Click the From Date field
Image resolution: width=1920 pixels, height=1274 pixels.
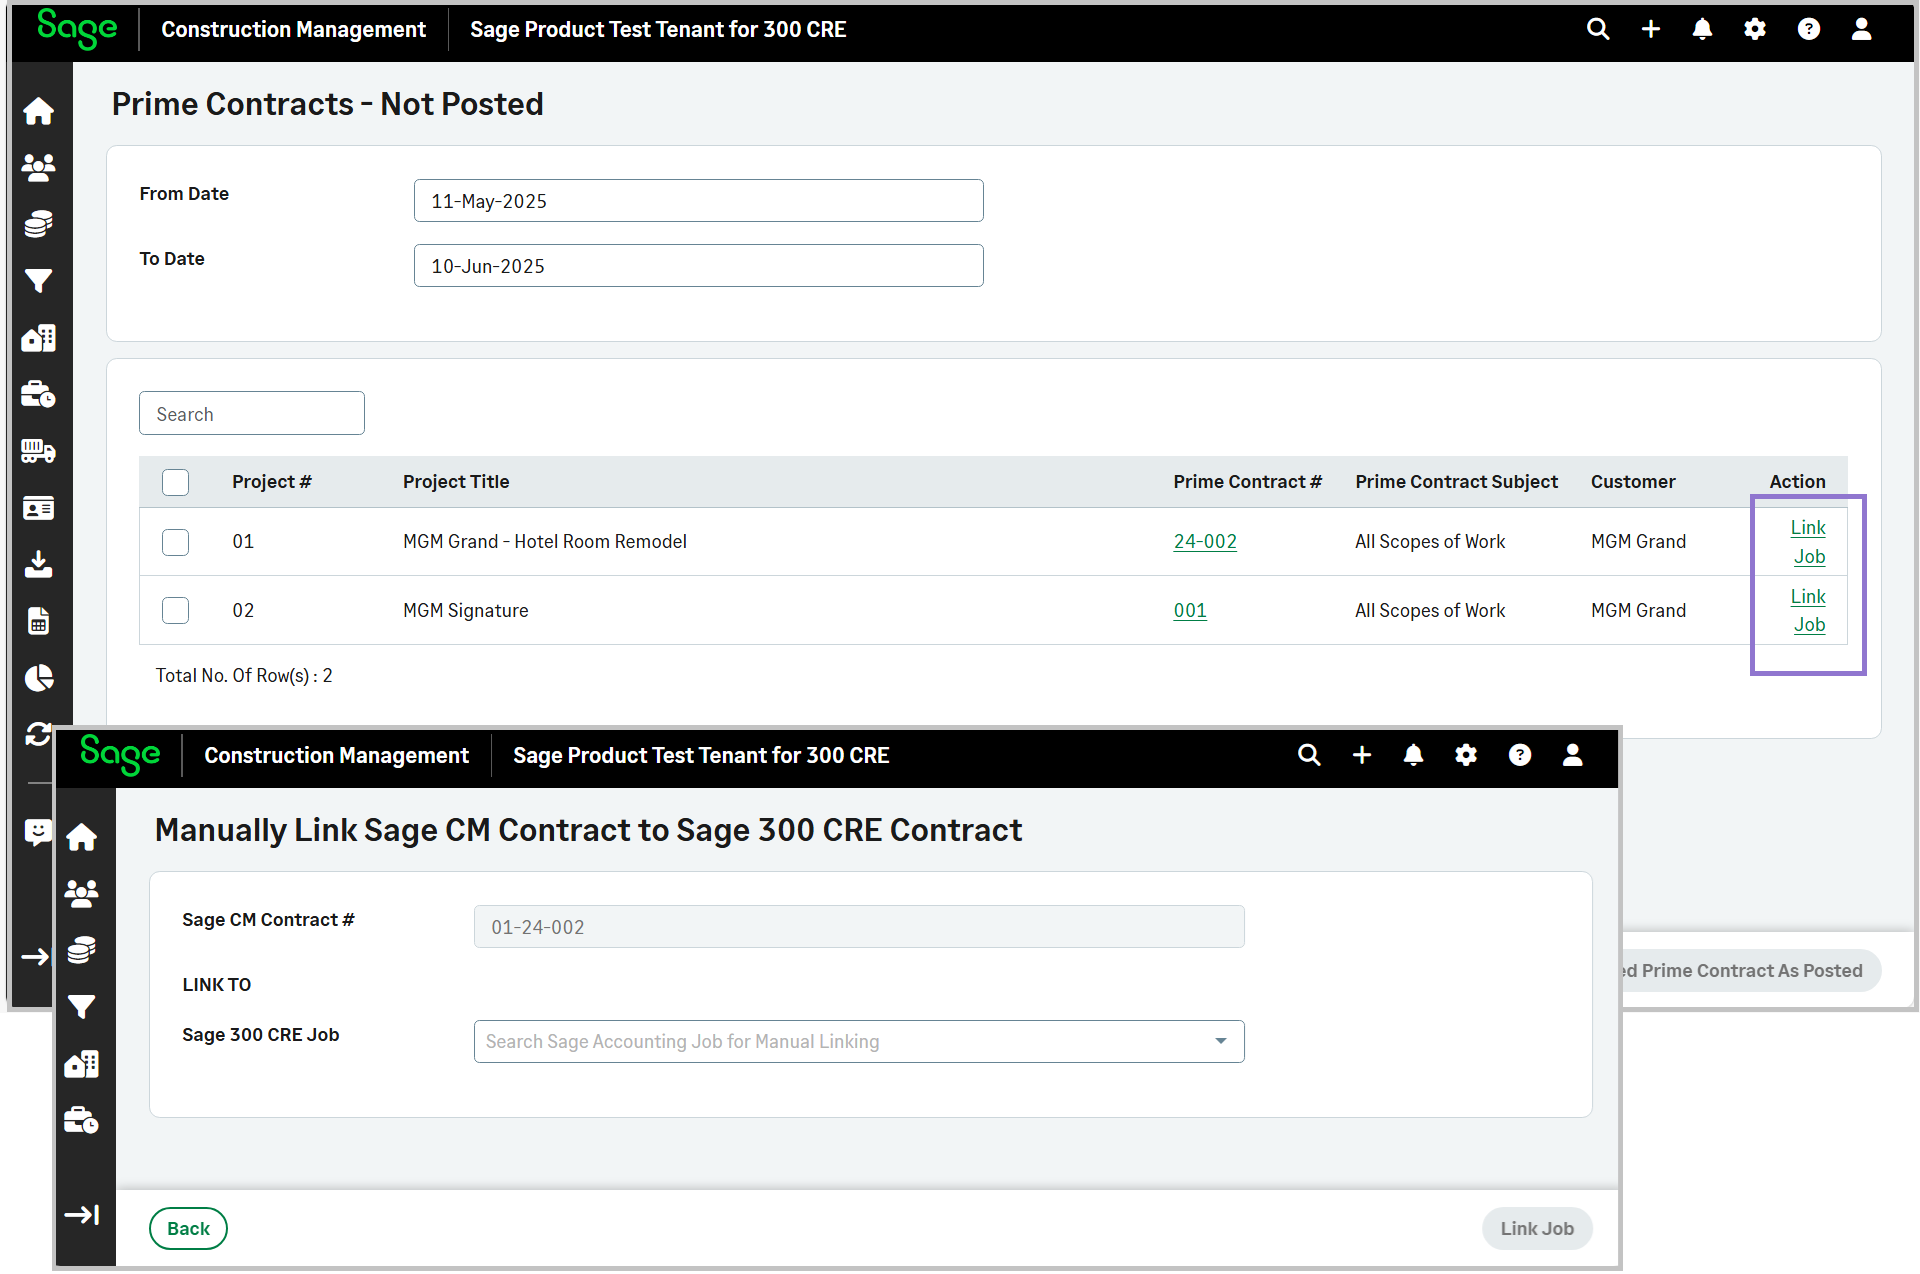click(698, 200)
